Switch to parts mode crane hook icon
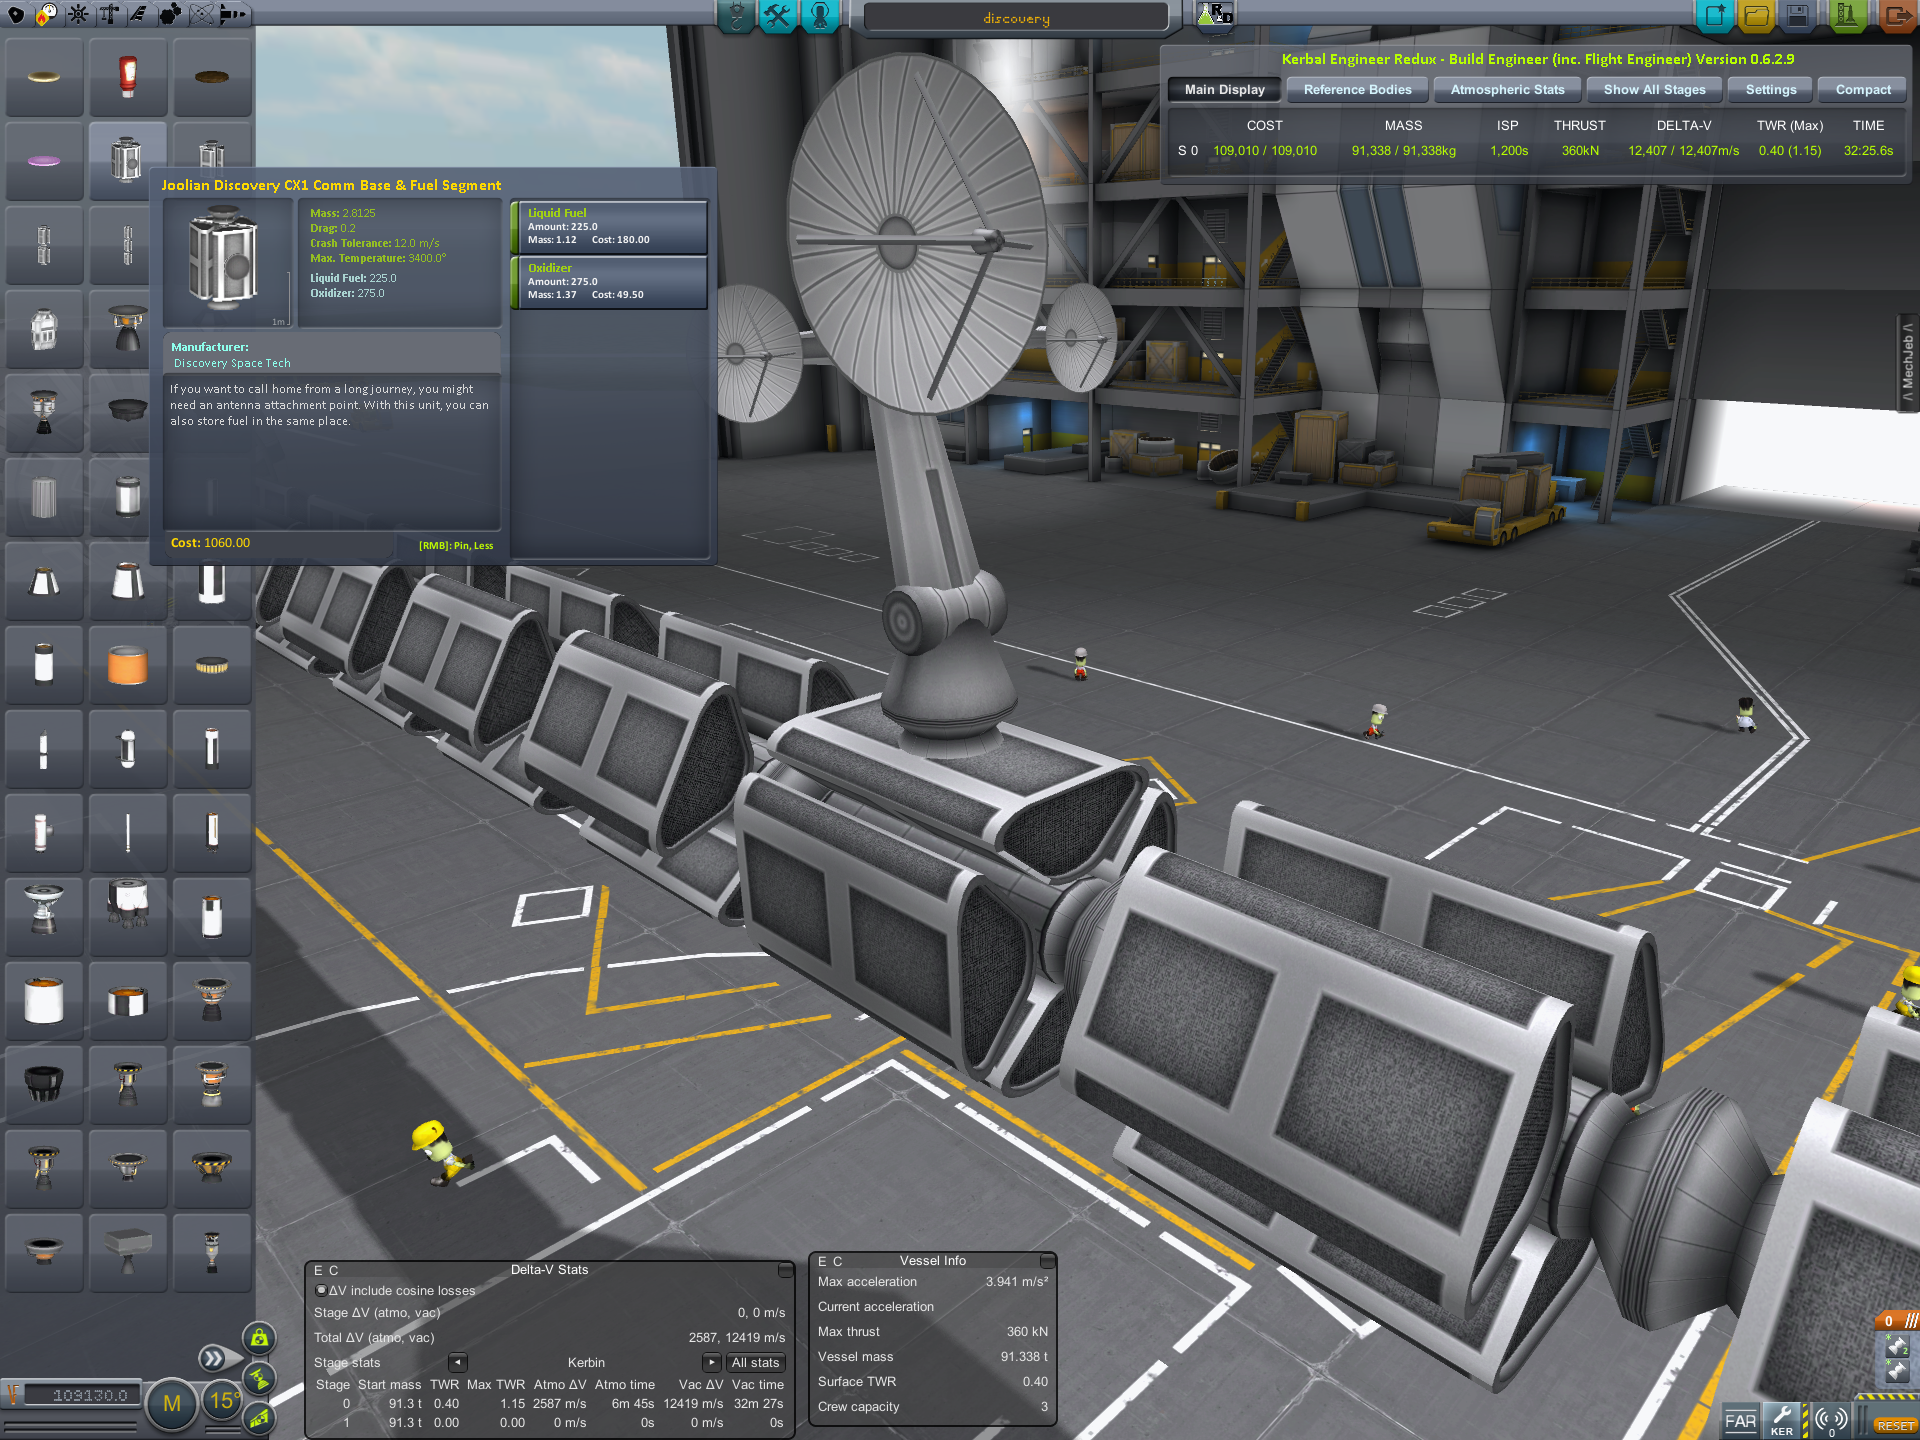 [736, 16]
